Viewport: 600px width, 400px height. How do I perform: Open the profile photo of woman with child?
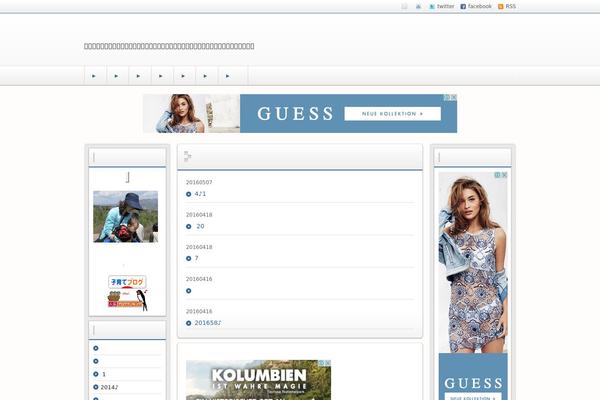(x=126, y=217)
